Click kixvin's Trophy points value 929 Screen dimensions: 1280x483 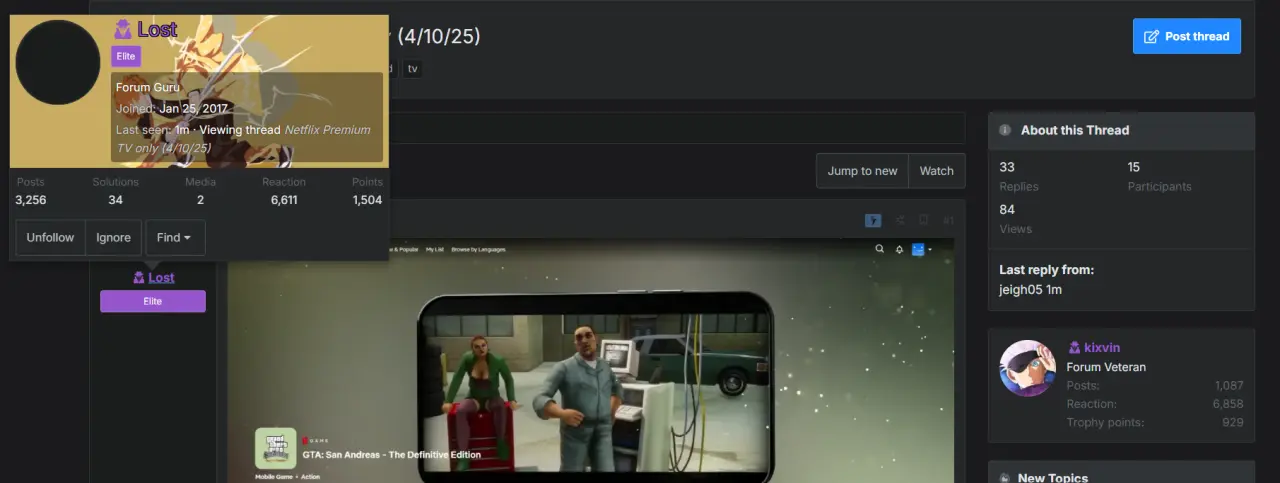pyautogui.click(x=1233, y=423)
